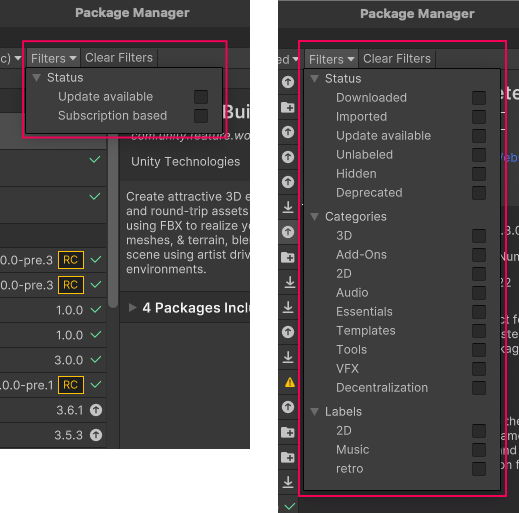Click the Decentralization category label
519x513 pixels.
(x=382, y=388)
